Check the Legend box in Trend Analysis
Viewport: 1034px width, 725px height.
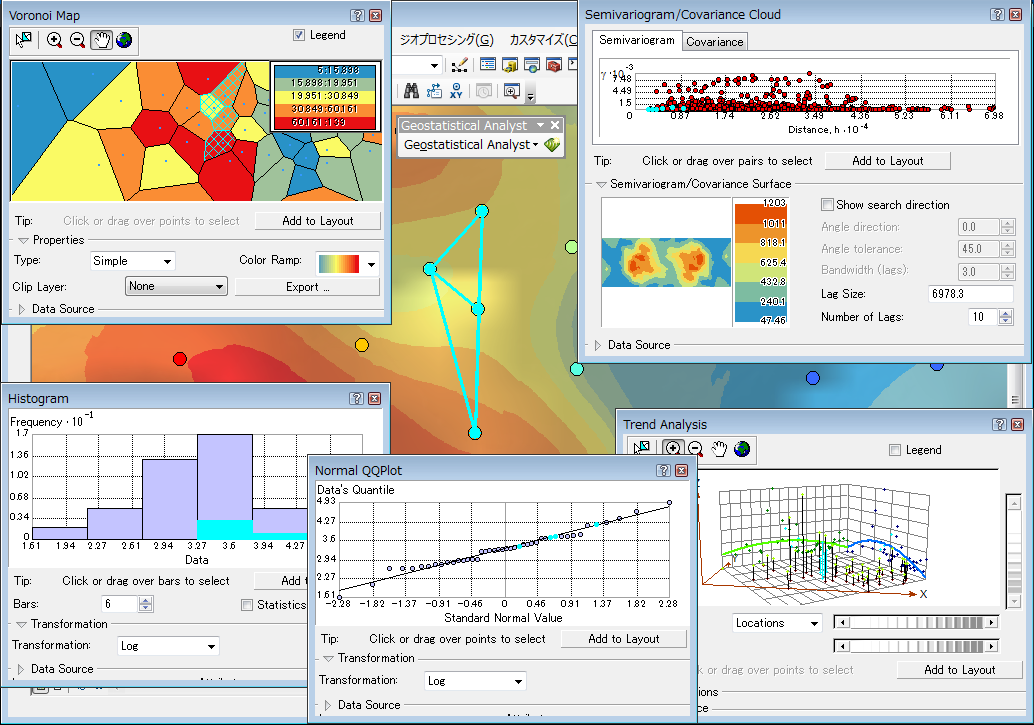897,449
